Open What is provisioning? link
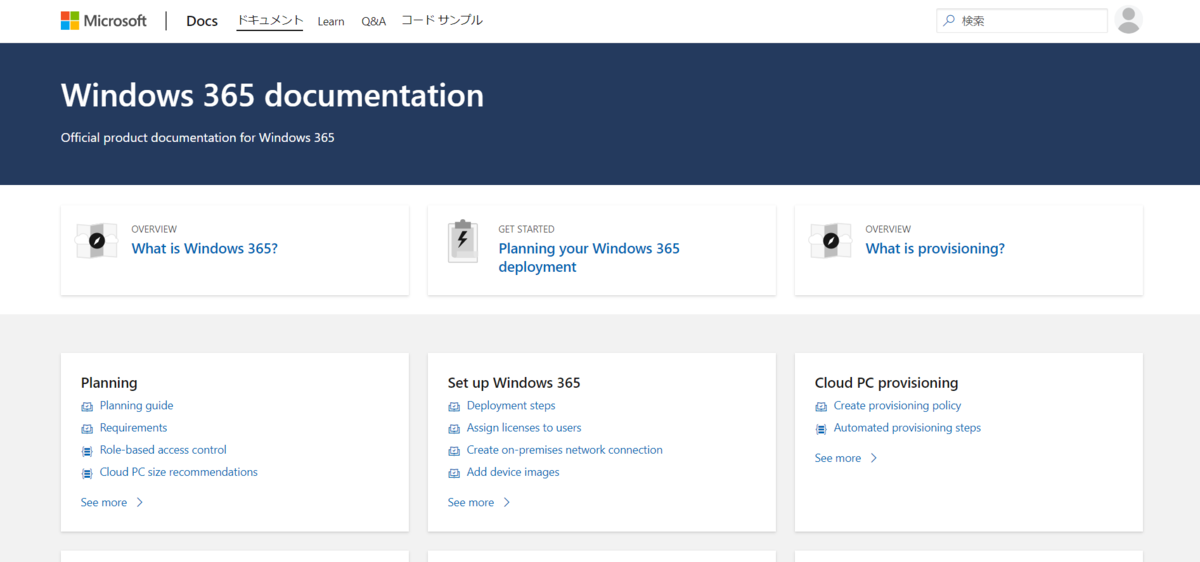Viewport: 1200px width, 562px height. click(935, 248)
